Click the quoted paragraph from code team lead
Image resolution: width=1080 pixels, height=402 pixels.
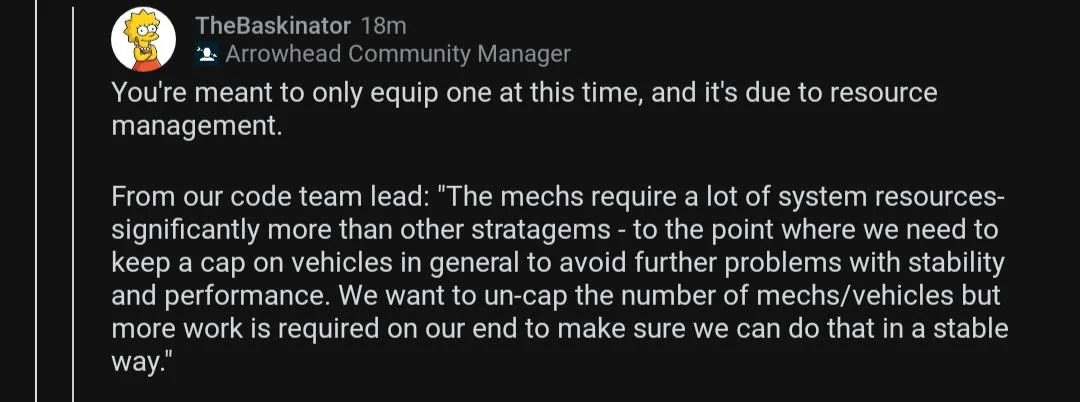[x=559, y=280]
